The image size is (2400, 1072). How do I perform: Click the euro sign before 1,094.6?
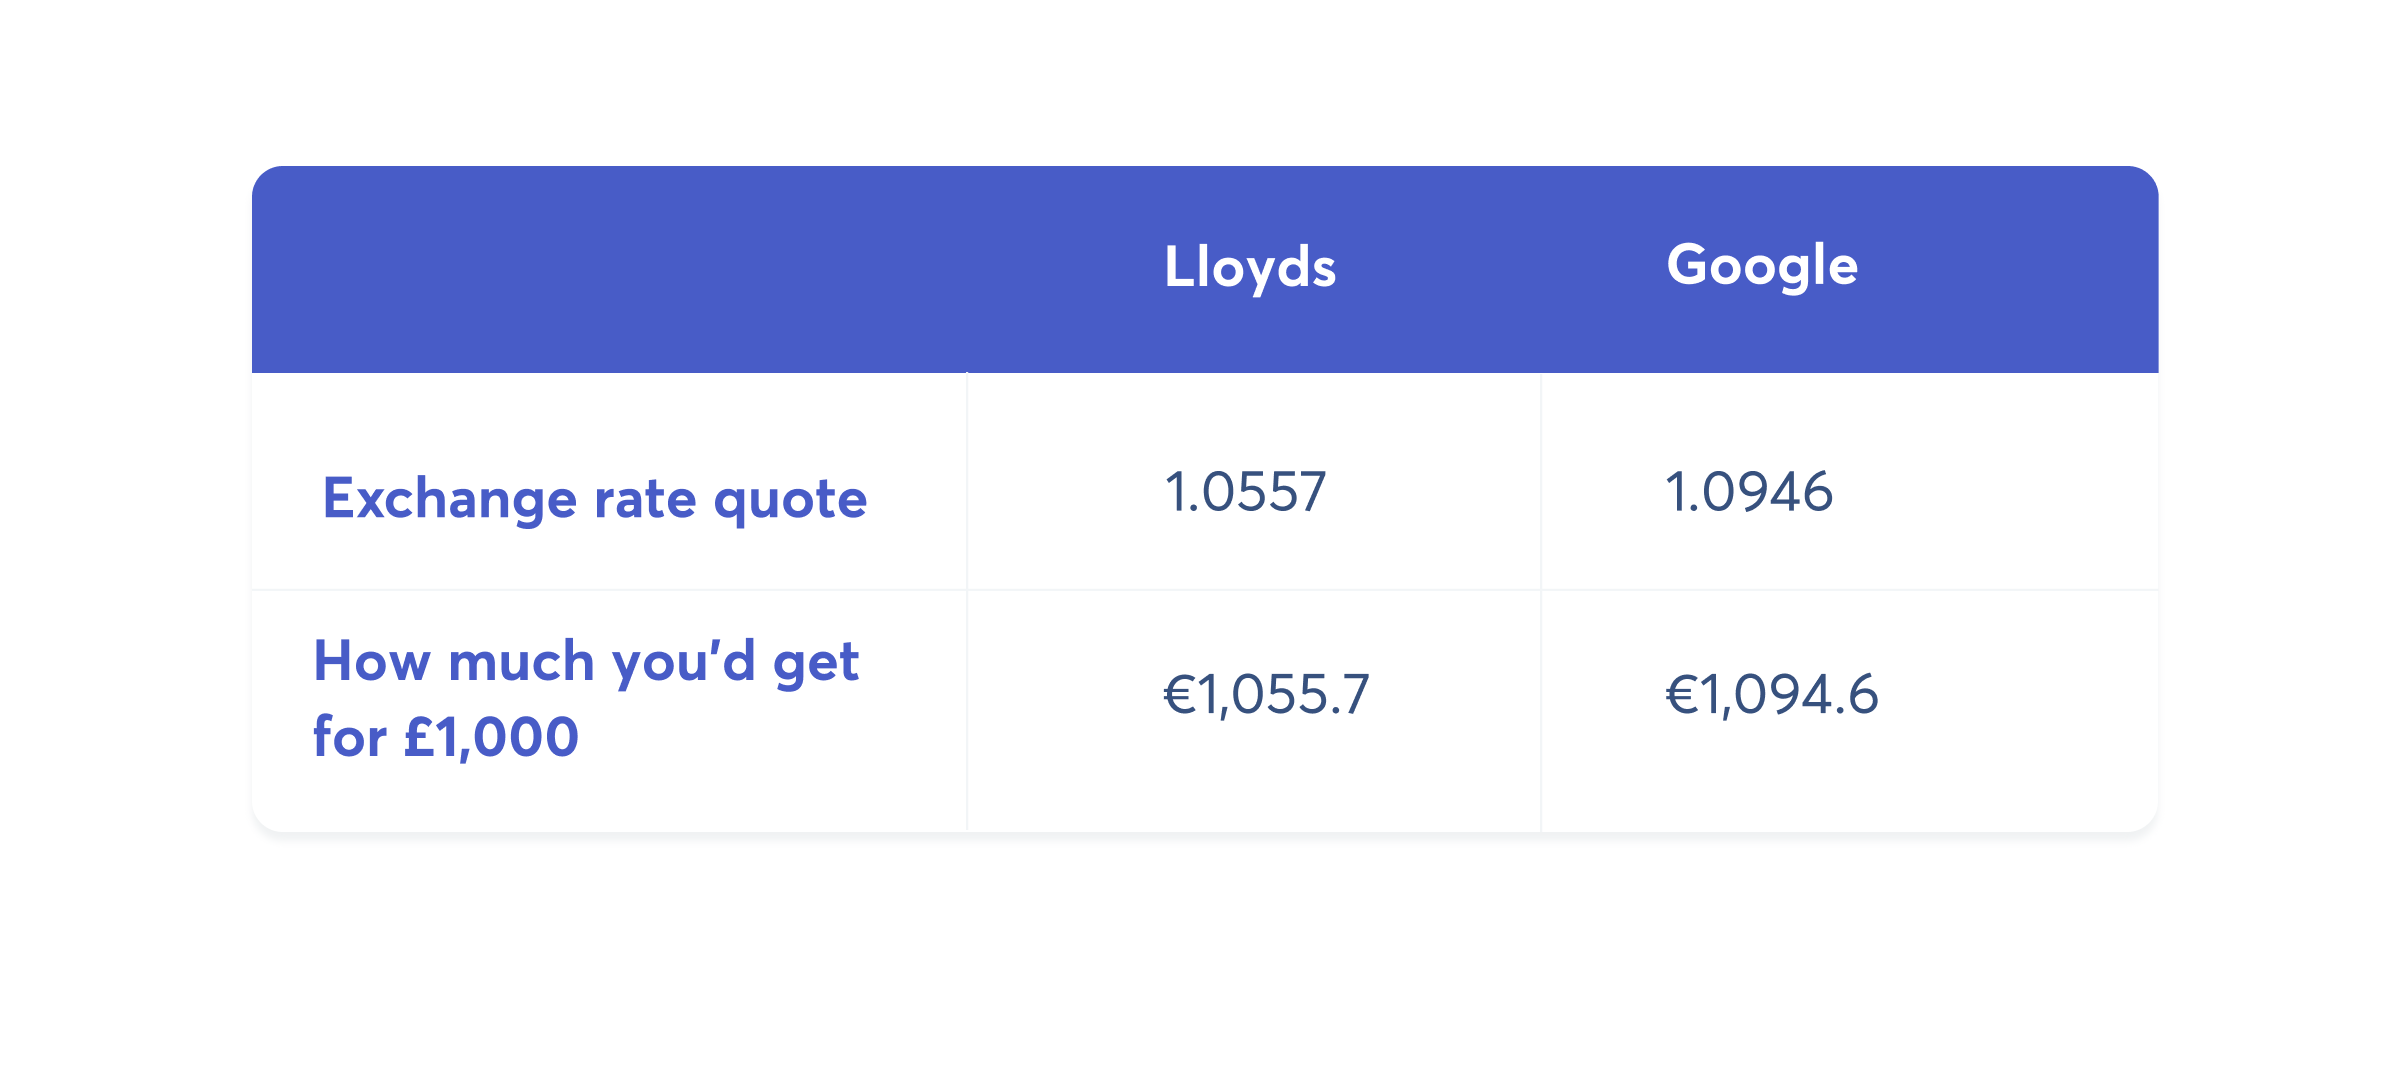(x=1682, y=694)
